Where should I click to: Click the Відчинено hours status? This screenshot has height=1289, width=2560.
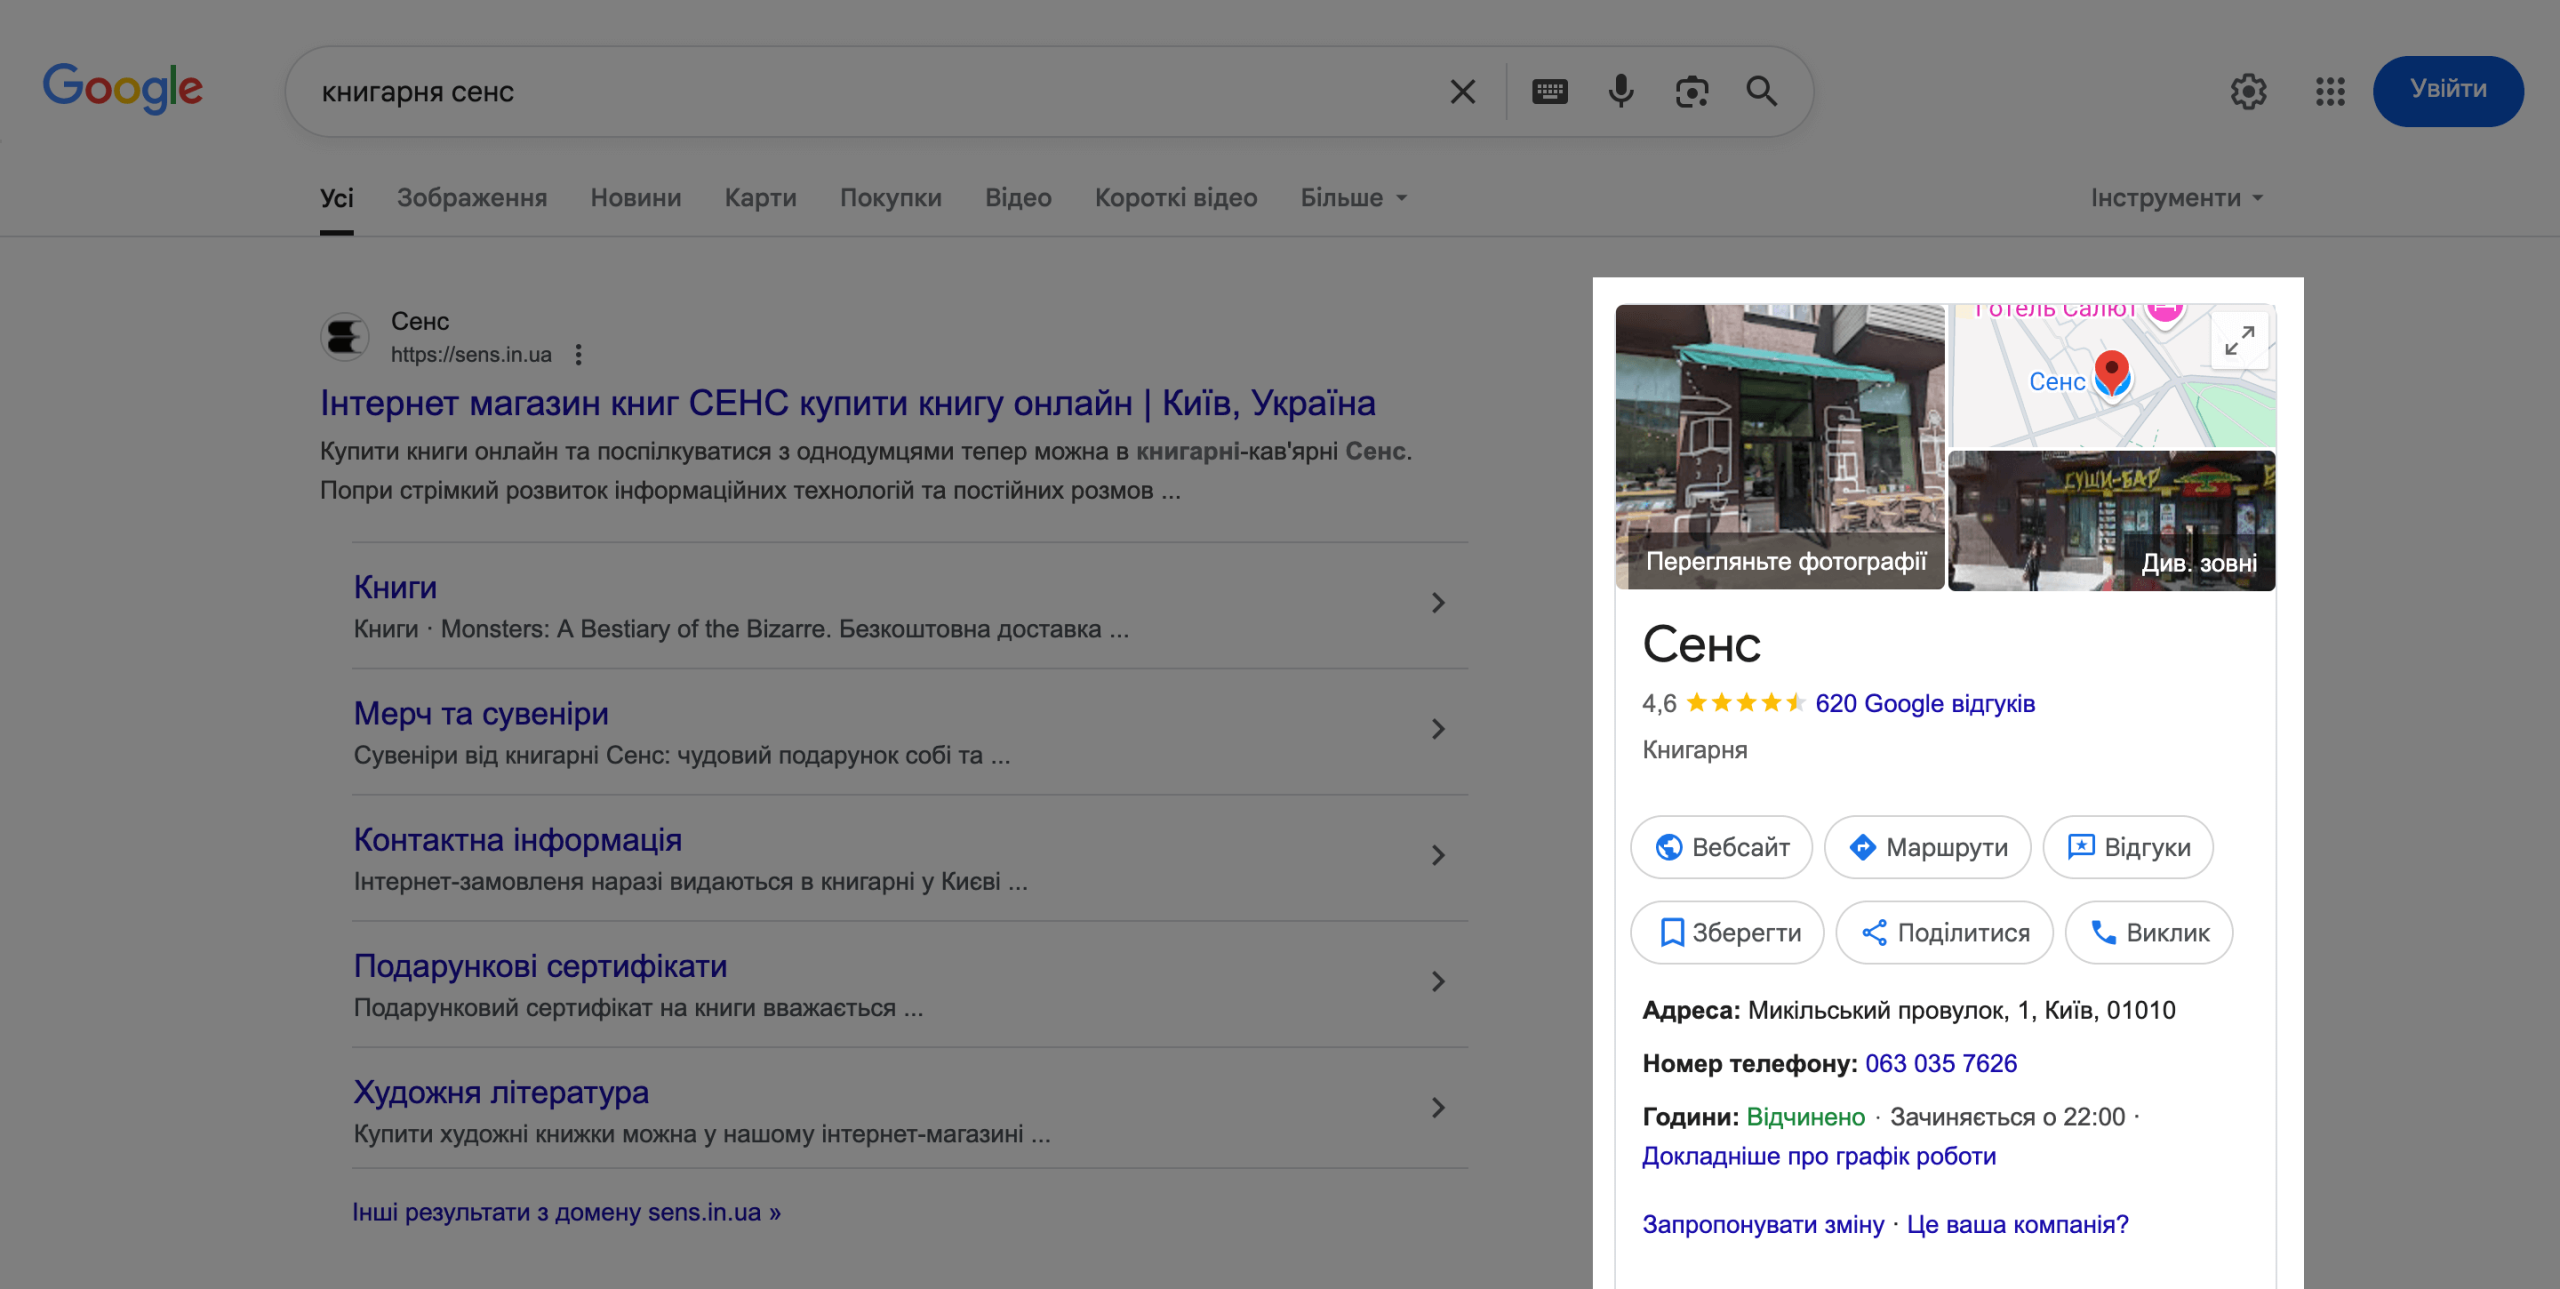1805,1116
